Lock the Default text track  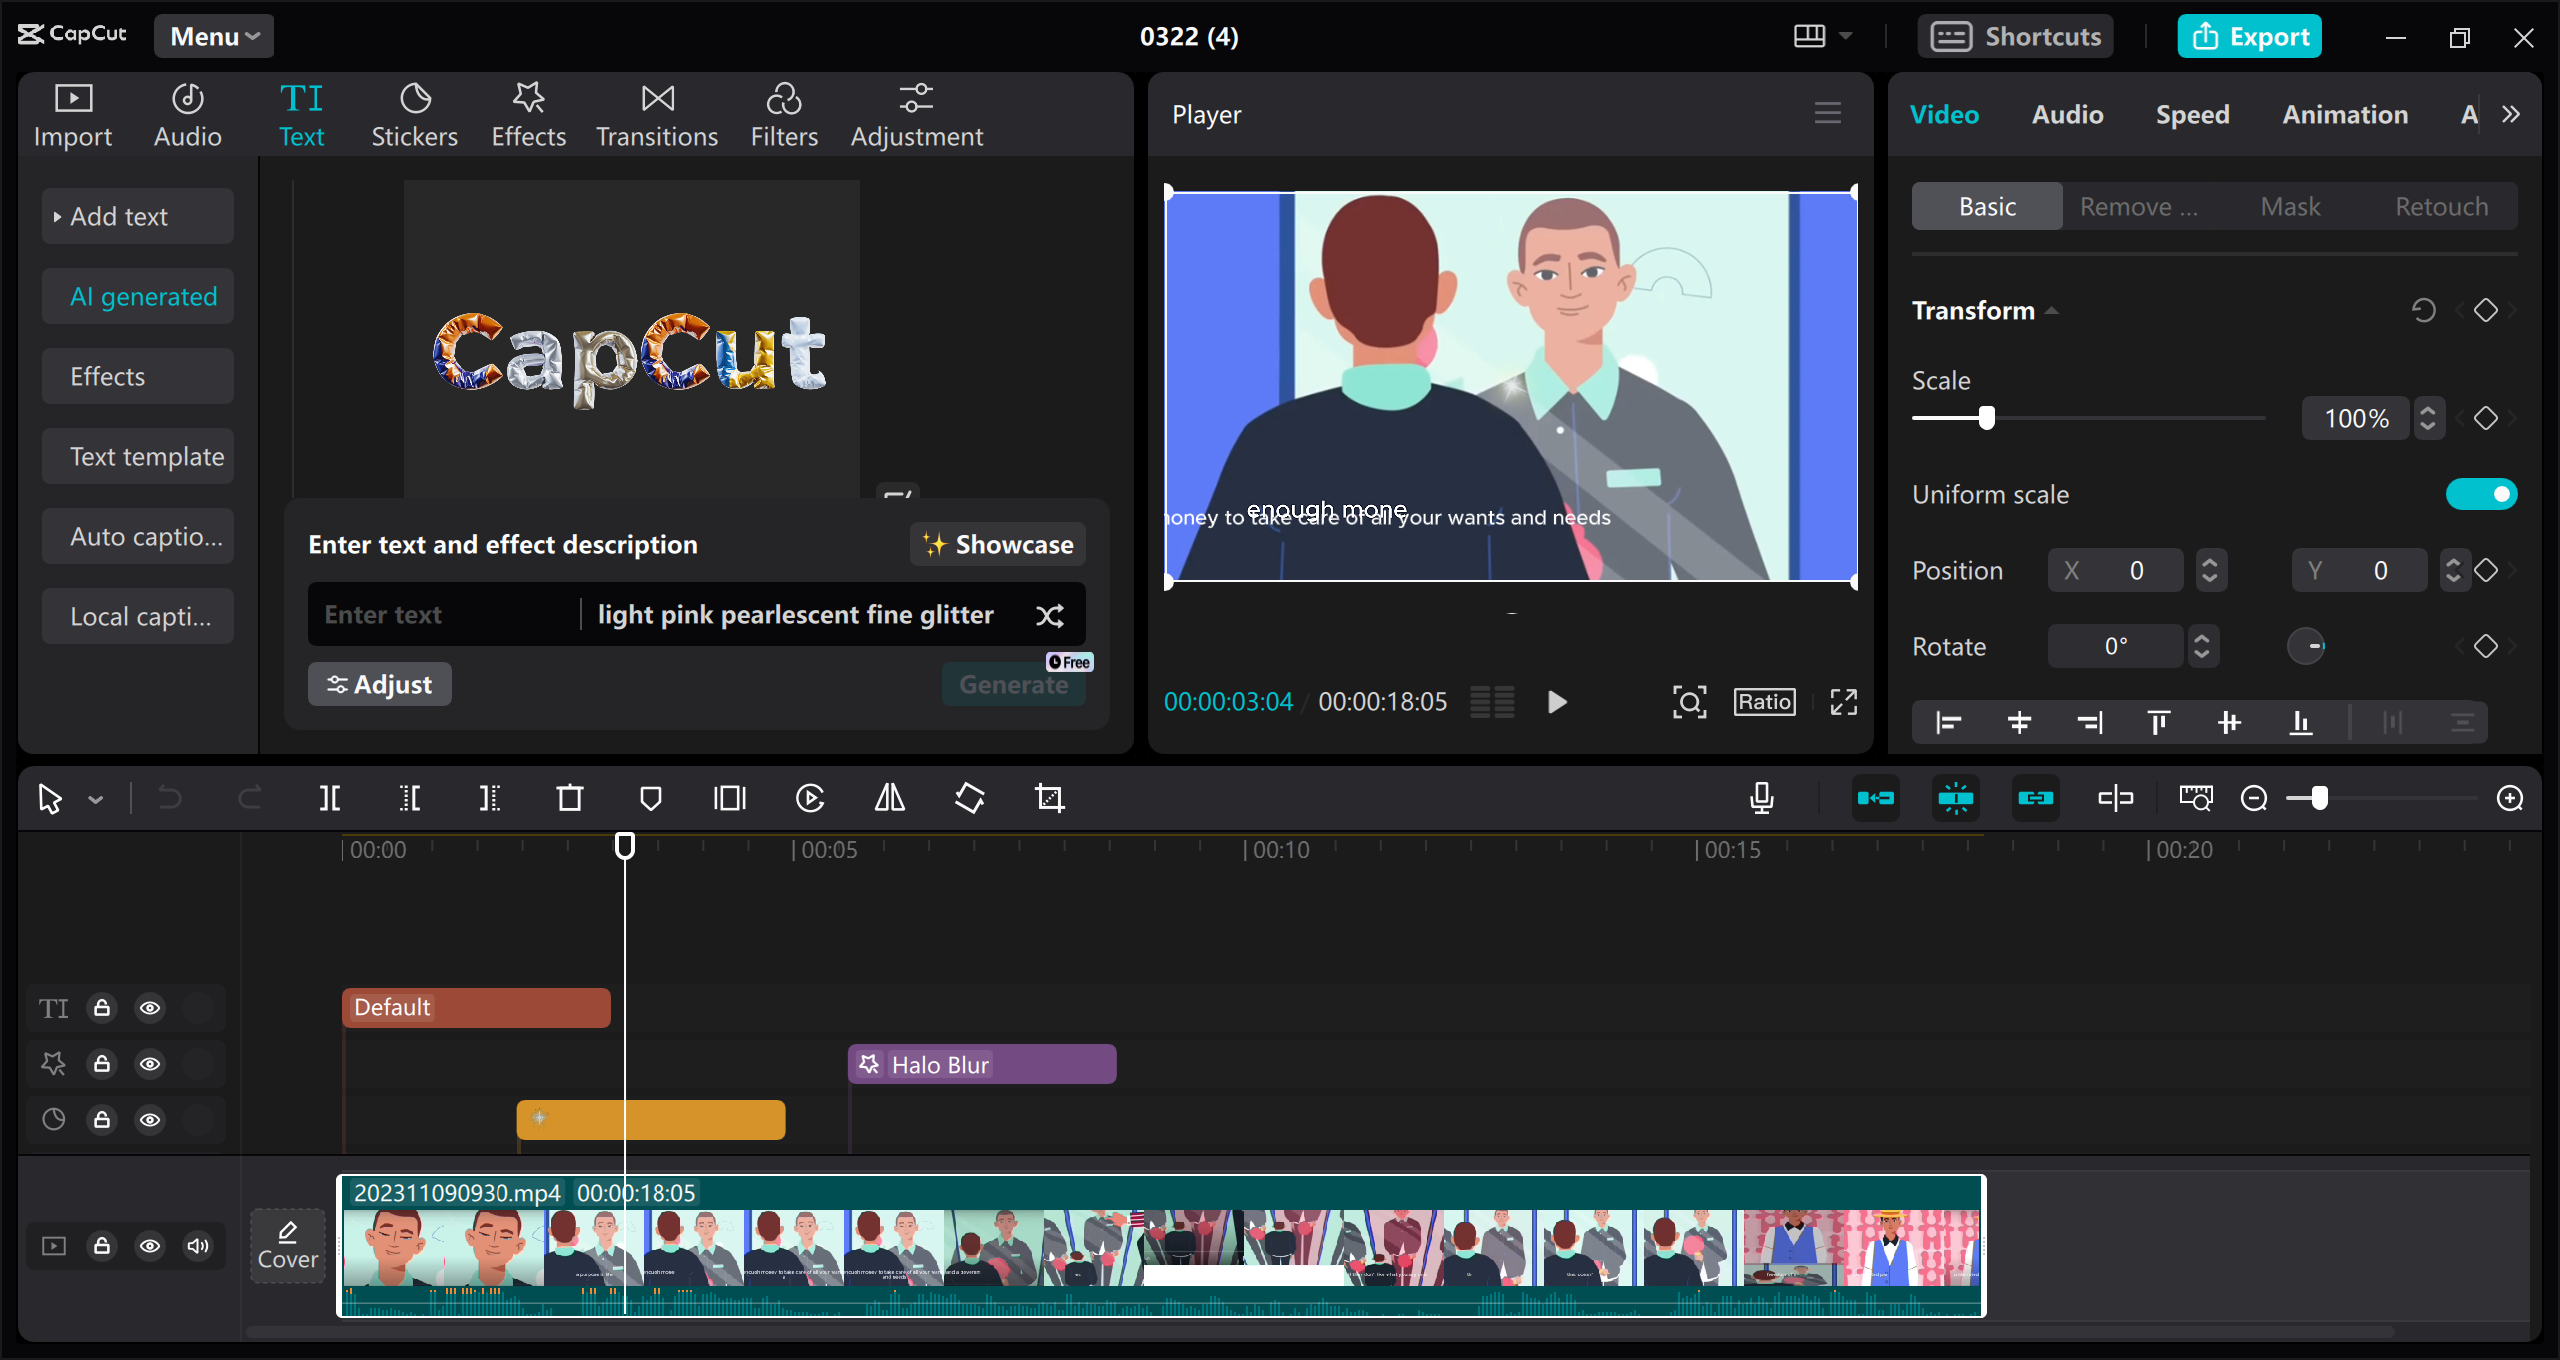(x=102, y=1008)
